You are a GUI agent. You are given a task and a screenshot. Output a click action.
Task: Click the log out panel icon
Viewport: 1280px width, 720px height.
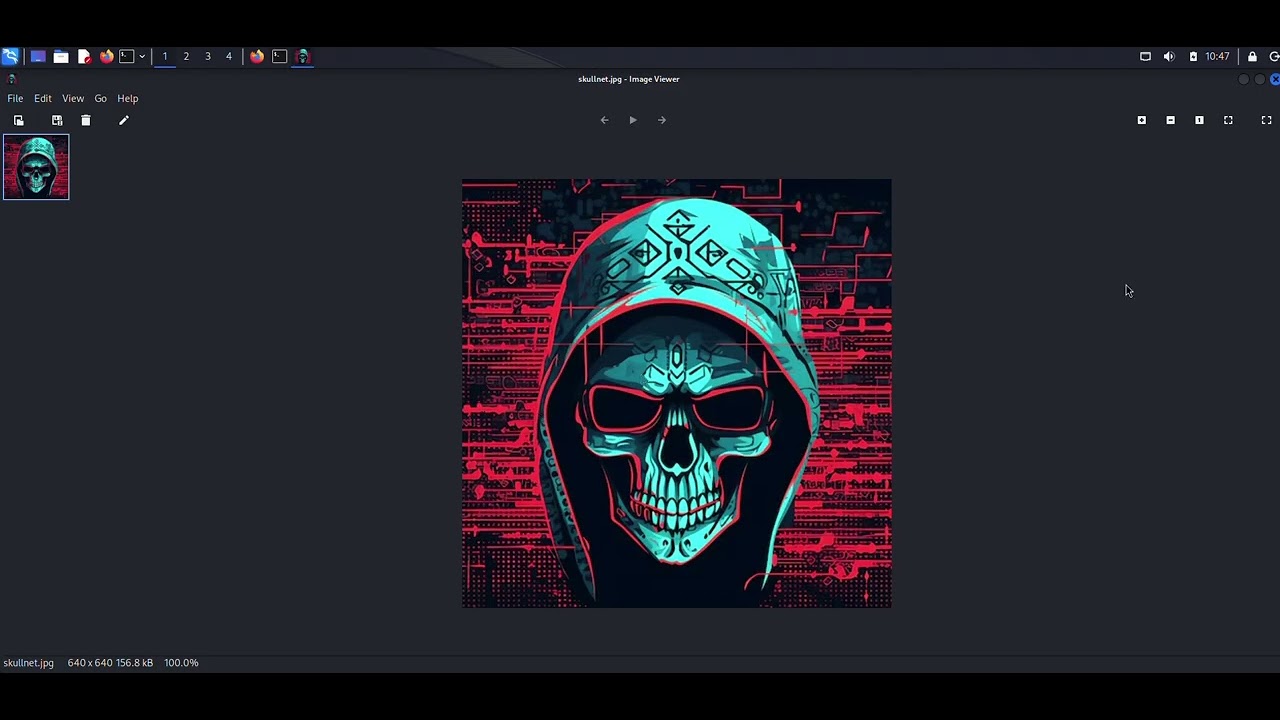[1274, 56]
